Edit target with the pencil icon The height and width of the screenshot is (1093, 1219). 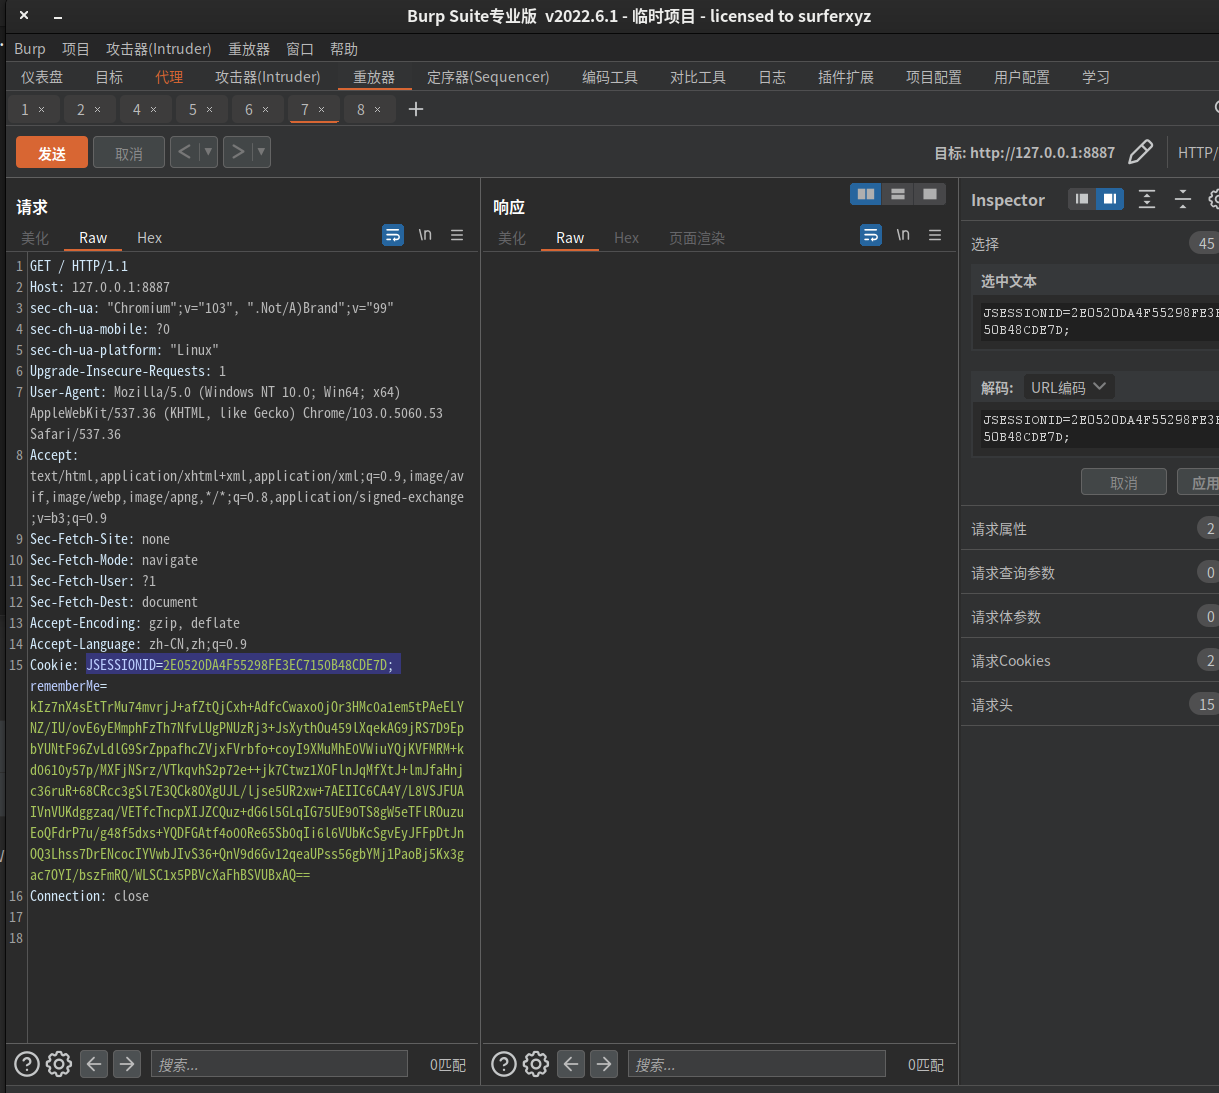tap(1140, 152)
